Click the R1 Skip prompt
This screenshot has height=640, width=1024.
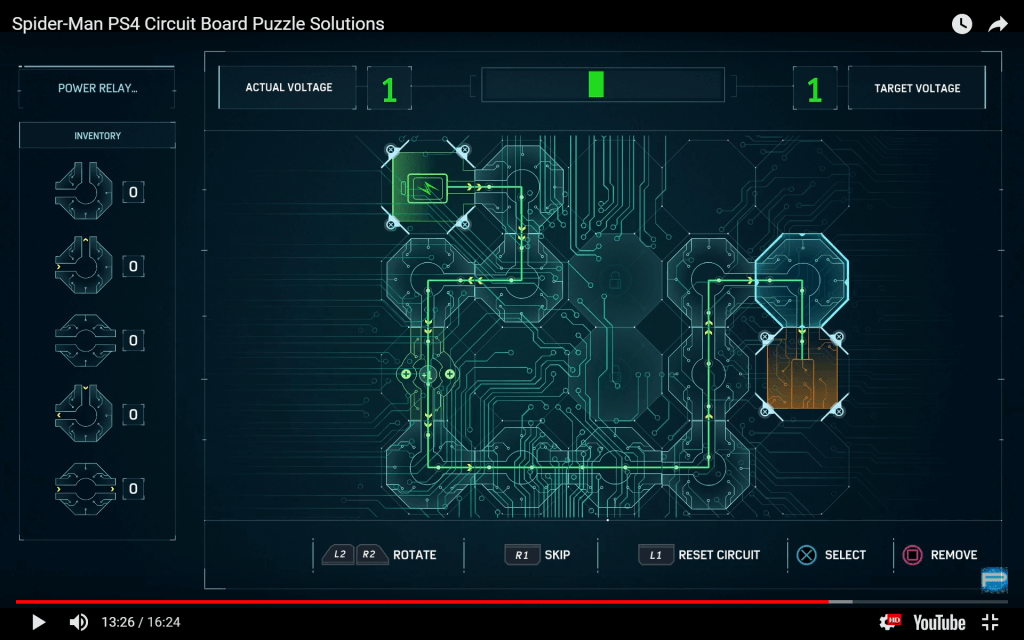tap(537, 554)
